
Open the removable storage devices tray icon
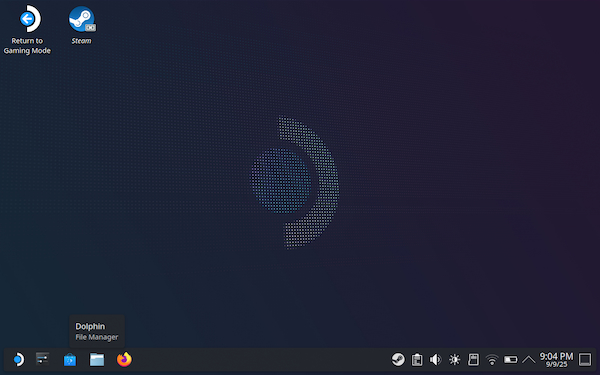(473, 360)
